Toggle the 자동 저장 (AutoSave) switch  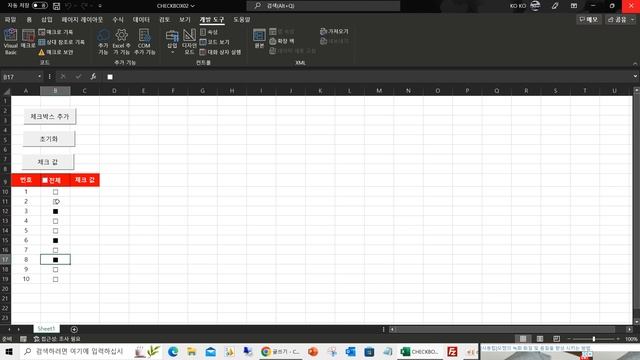click(40, 6)
